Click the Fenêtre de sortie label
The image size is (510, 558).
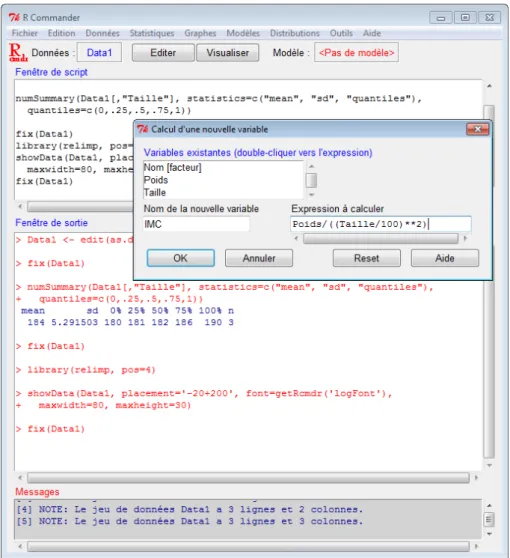(51, 223)
